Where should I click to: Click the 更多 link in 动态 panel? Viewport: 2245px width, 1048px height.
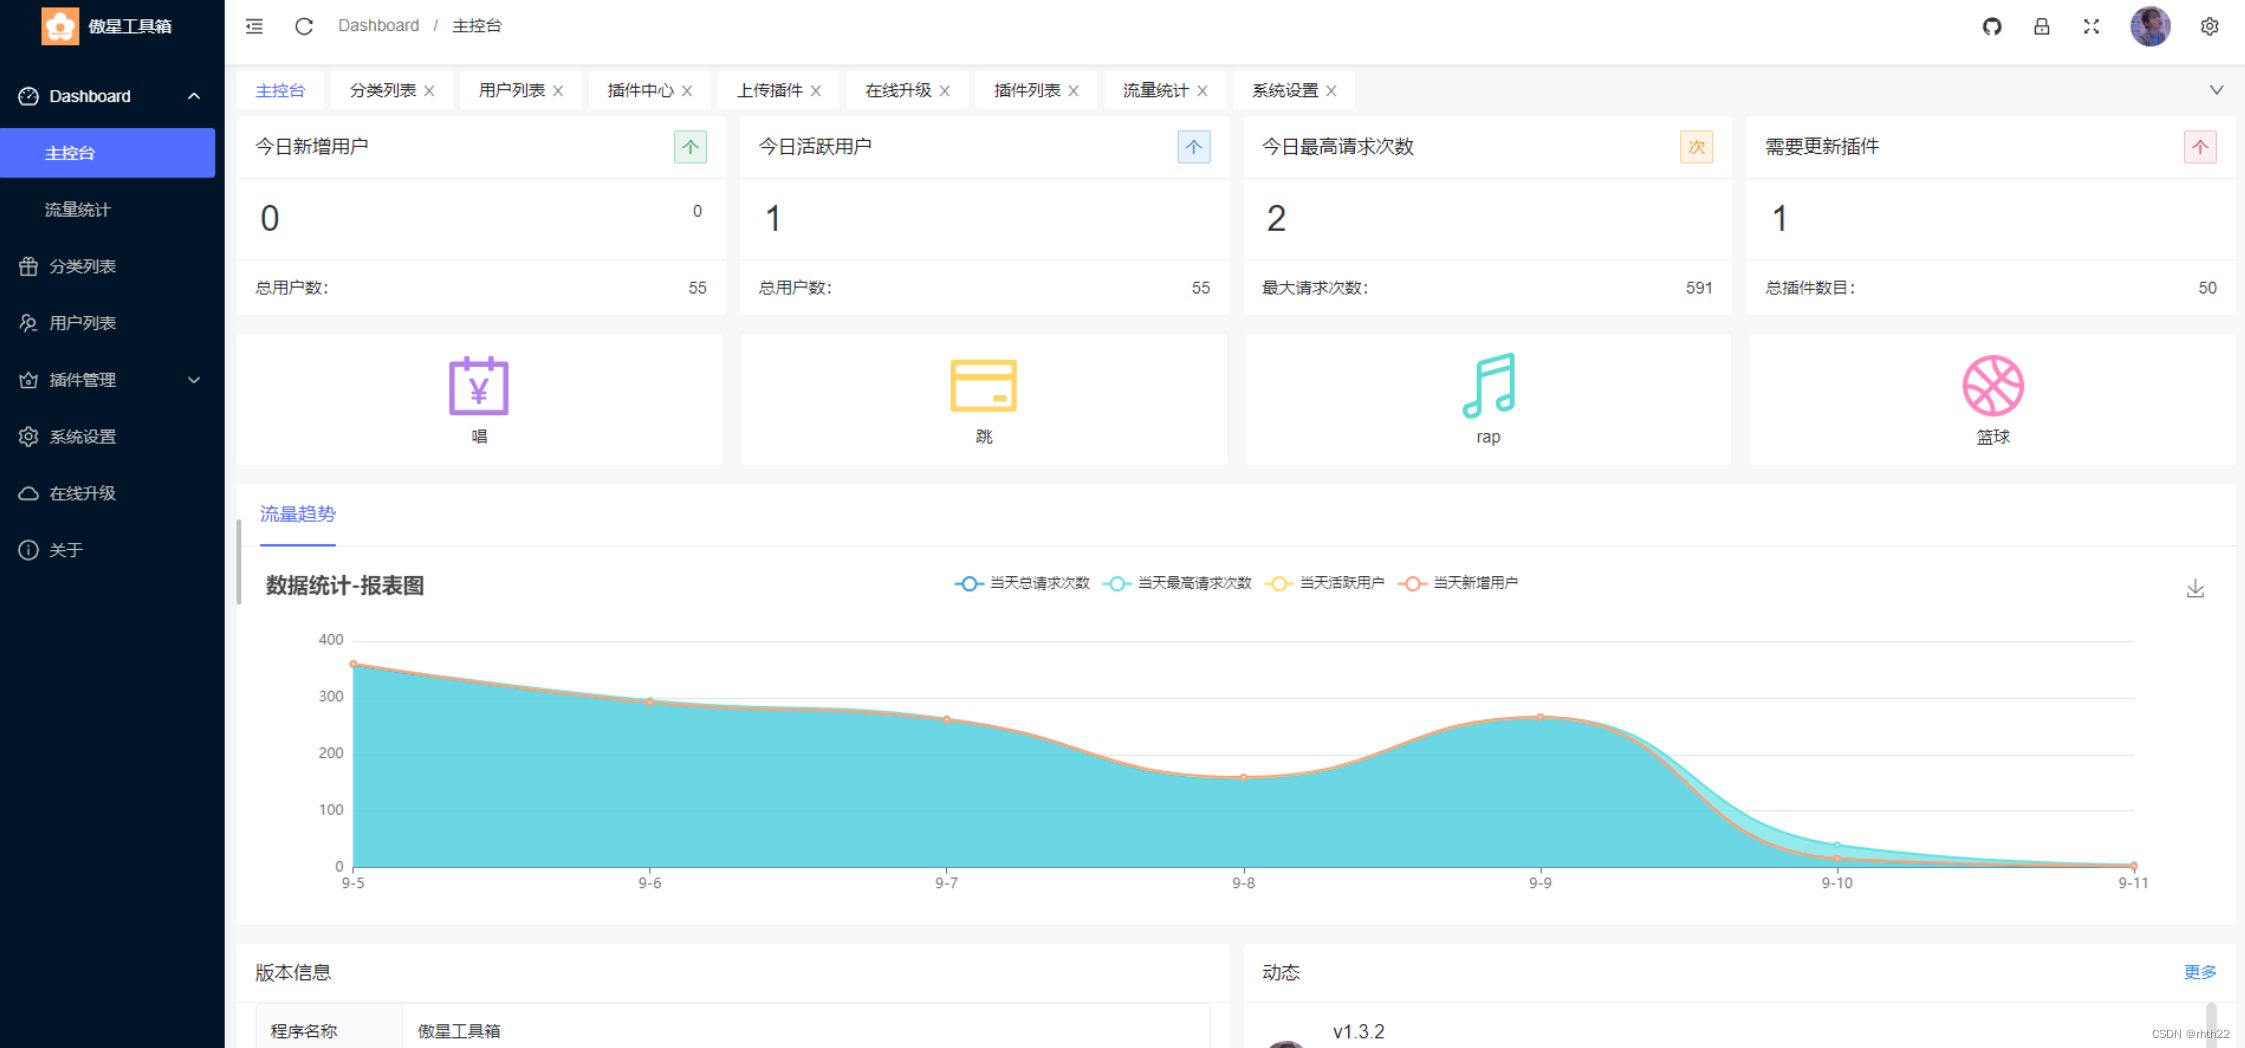click(2198, 971)
